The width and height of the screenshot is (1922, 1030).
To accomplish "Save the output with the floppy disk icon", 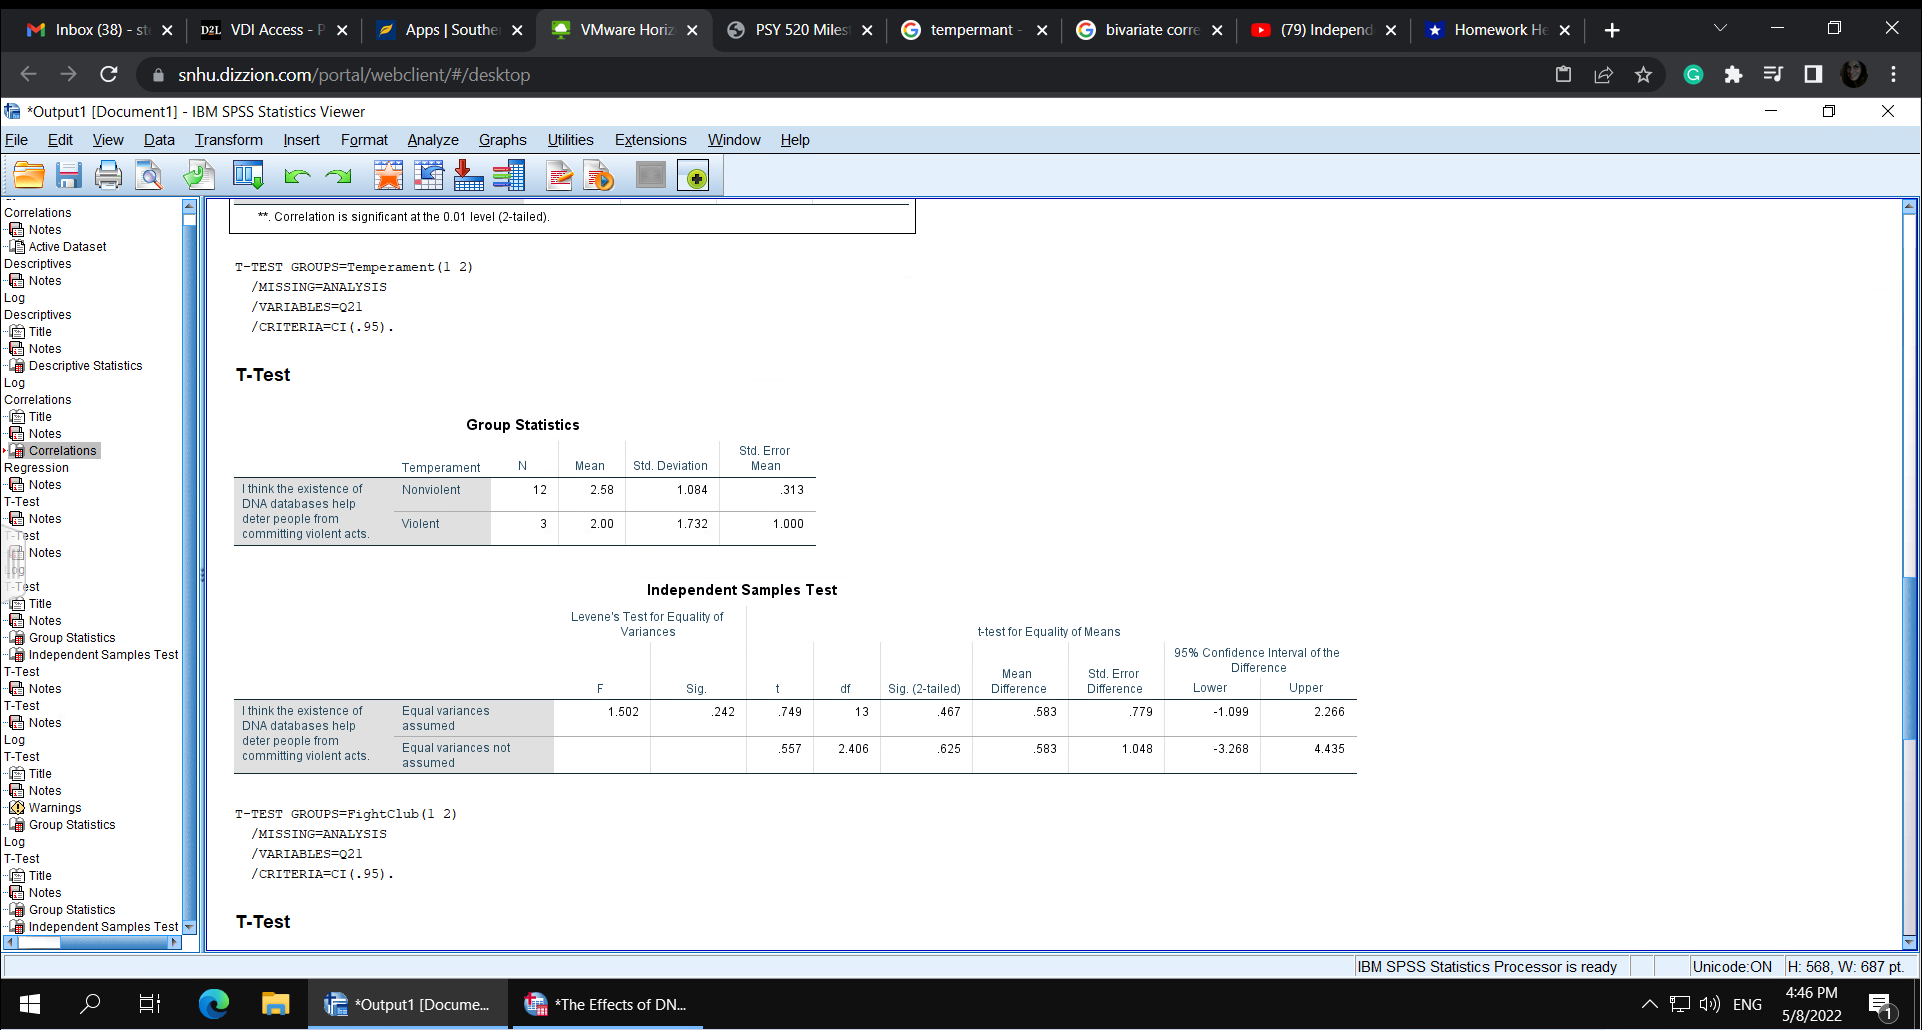I will tap(69, 176).
